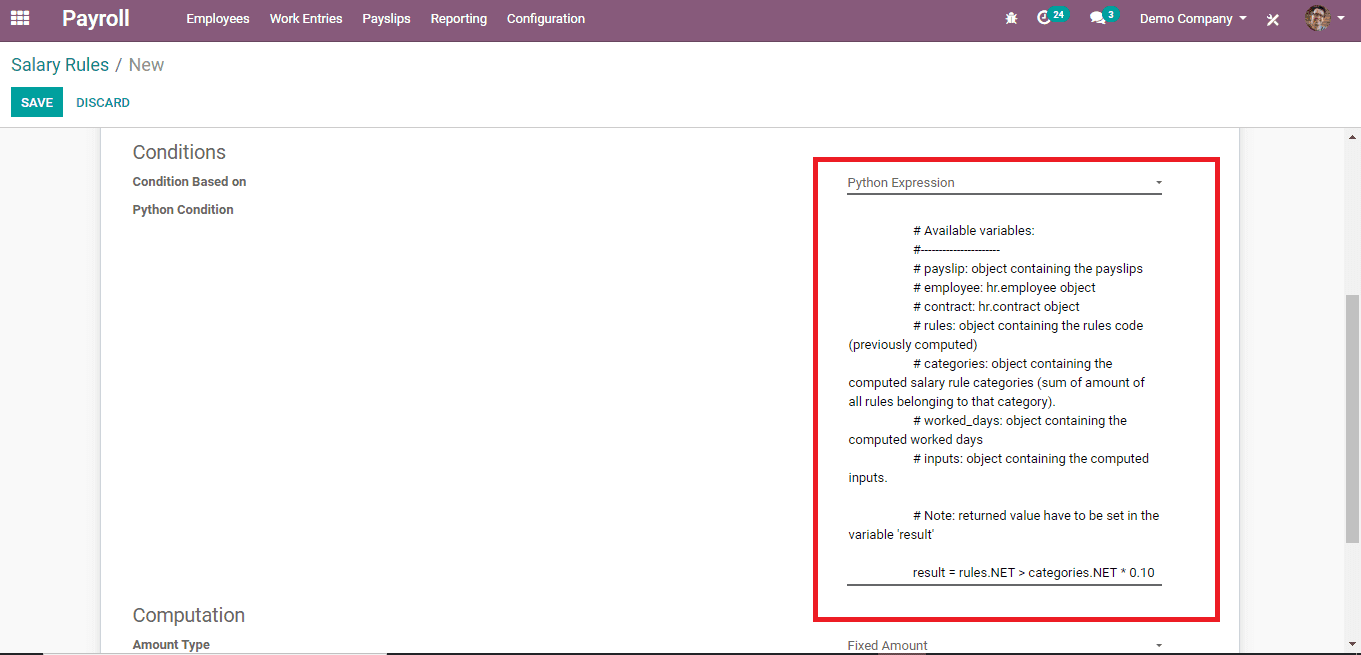
Task: Click the Python Condition label
Action: coord(183,210)
